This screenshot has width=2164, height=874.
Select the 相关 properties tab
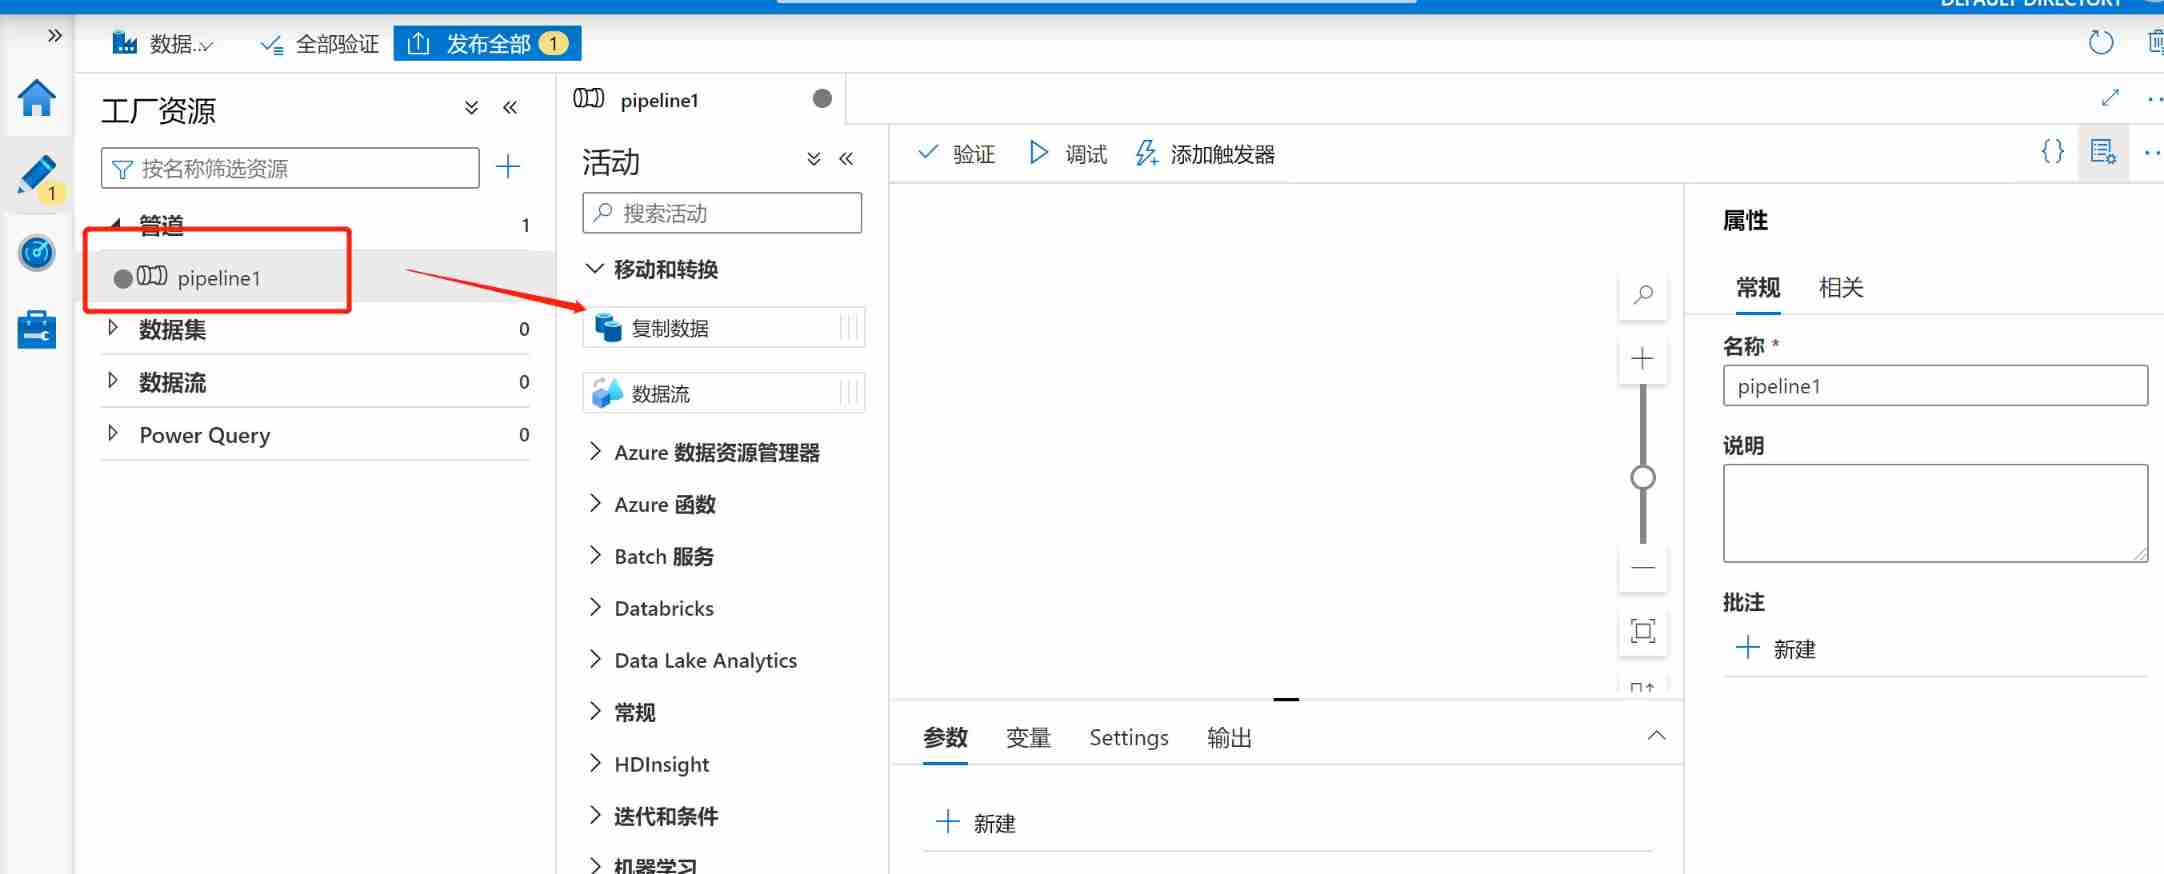(1841, 288)
